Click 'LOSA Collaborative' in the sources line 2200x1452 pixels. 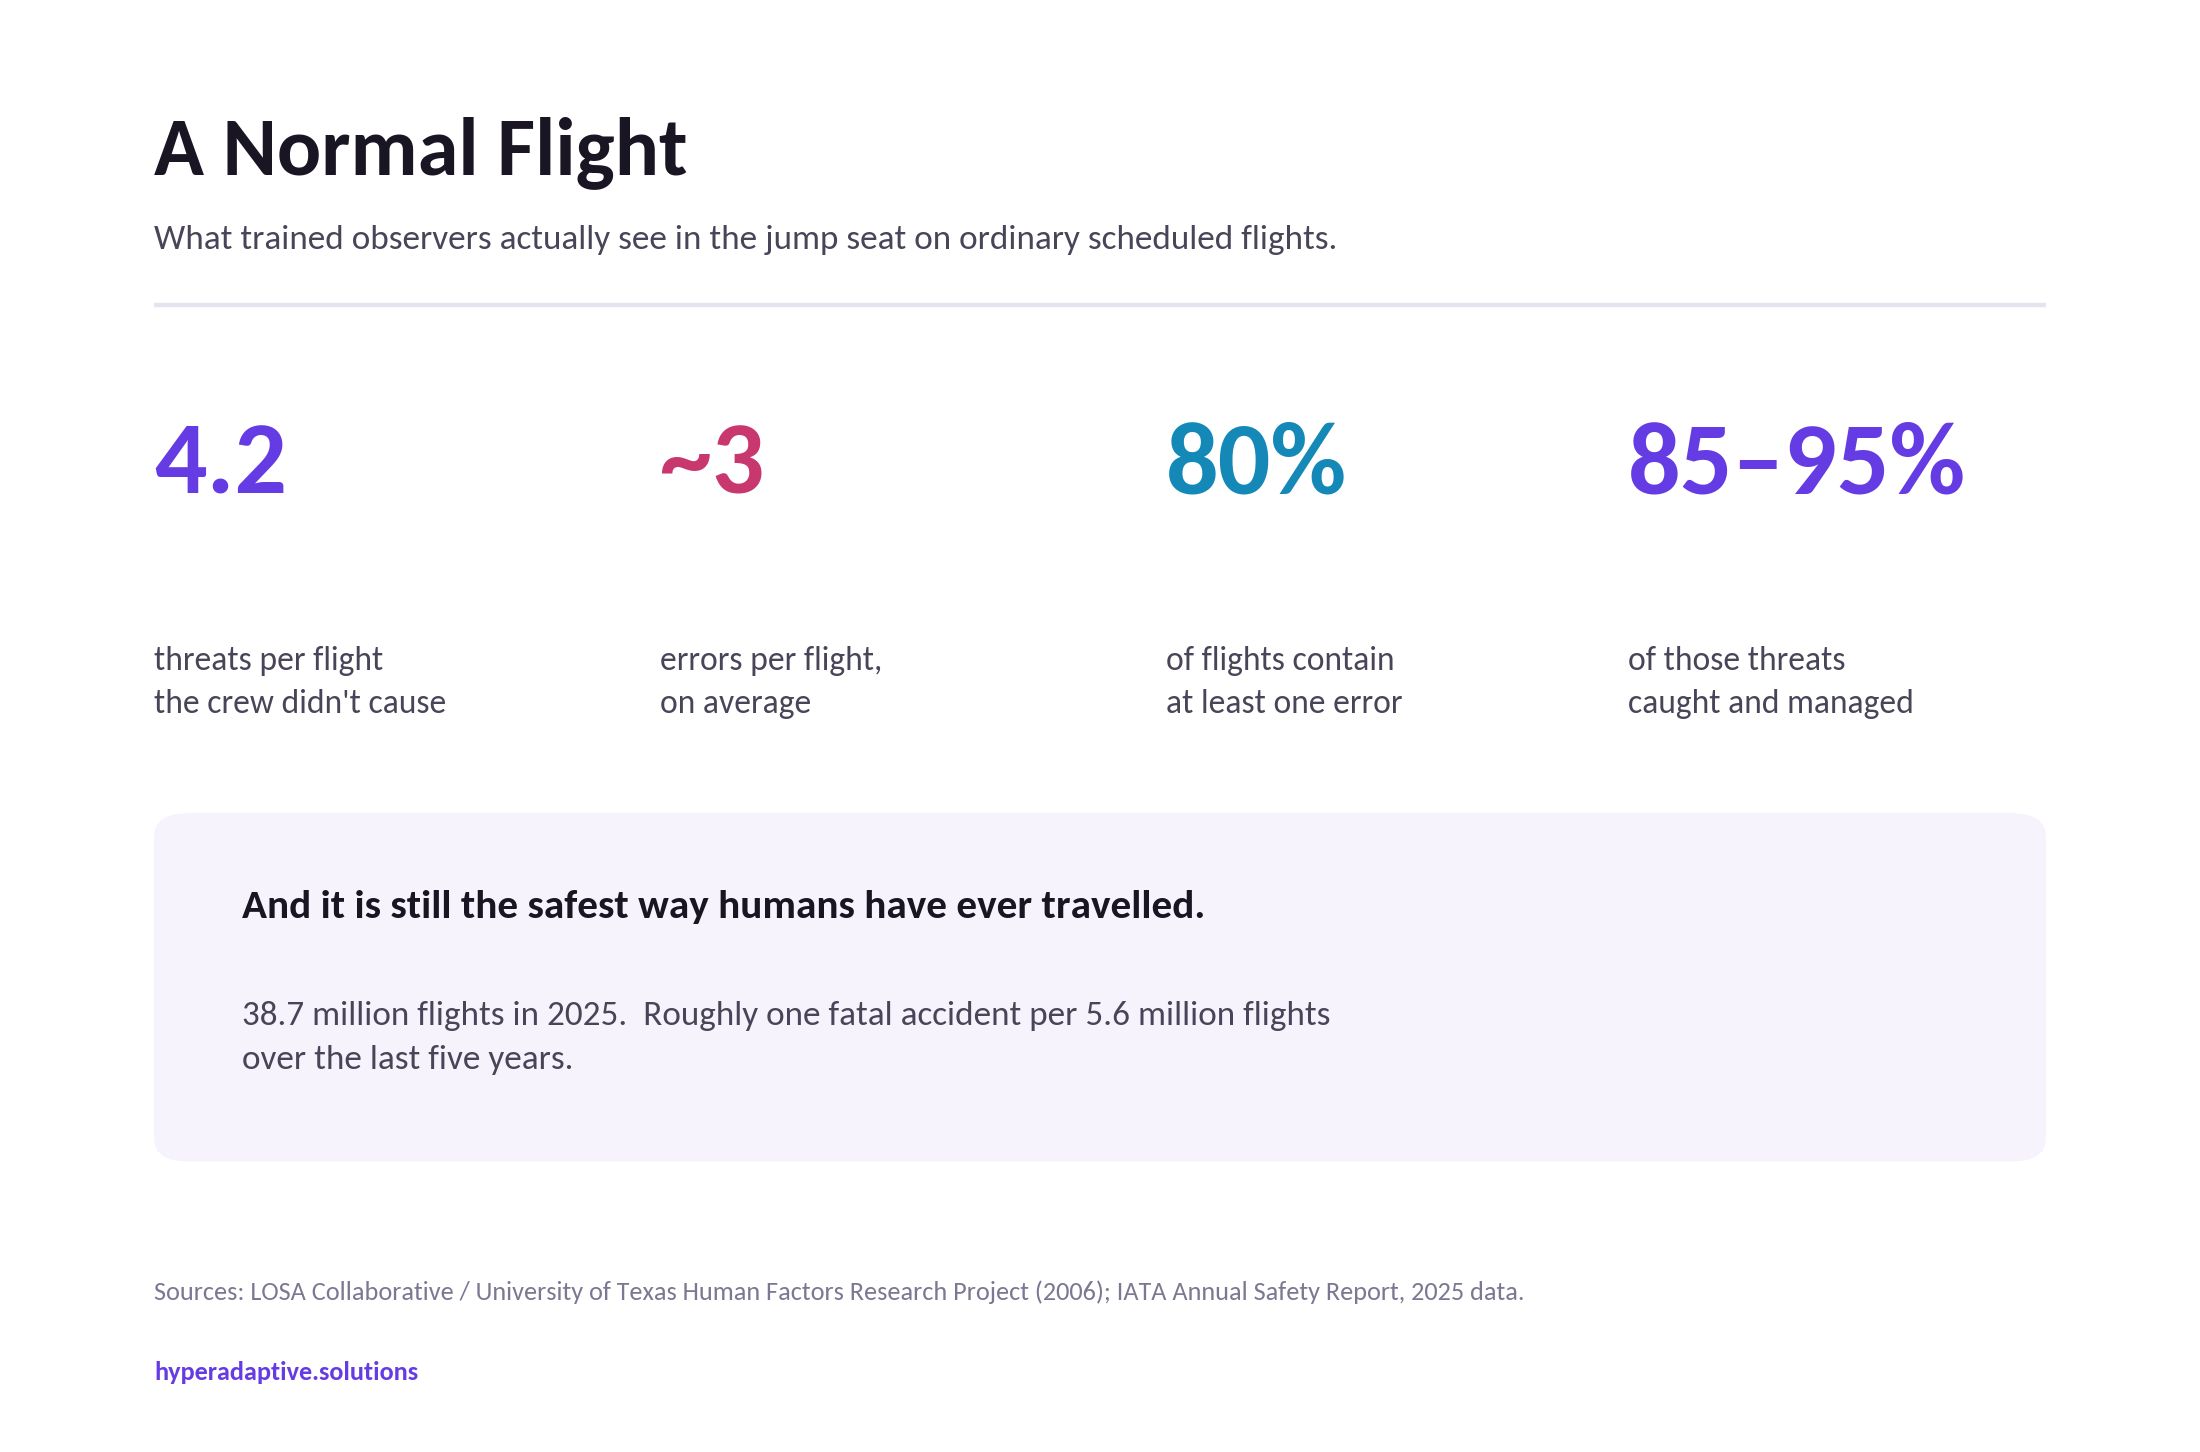click(x=351, y=1292)
